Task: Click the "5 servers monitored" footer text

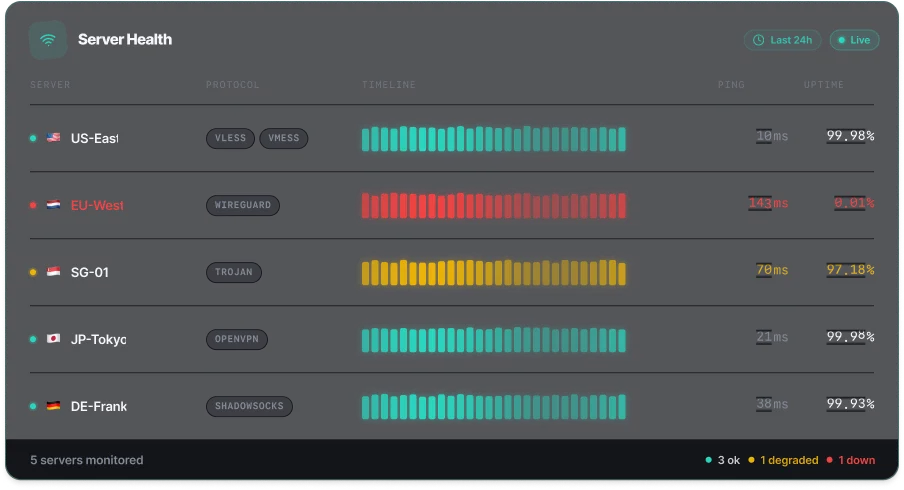Action: (86, 460)
